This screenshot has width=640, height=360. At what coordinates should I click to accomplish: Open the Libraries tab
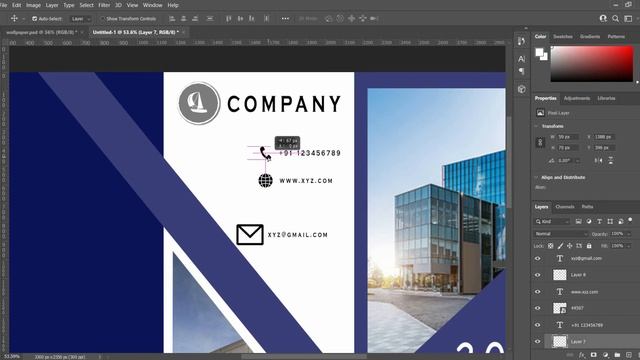point(606,98)
